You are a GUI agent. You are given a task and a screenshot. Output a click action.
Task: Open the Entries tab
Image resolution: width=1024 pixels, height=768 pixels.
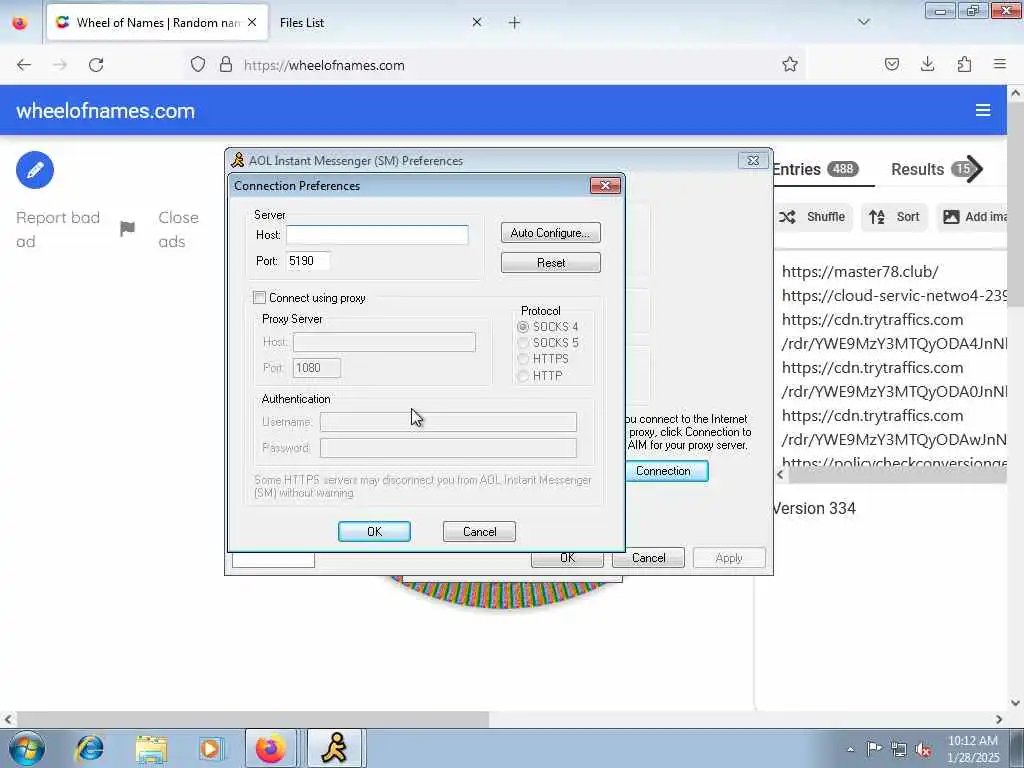(x=815, y=169)
